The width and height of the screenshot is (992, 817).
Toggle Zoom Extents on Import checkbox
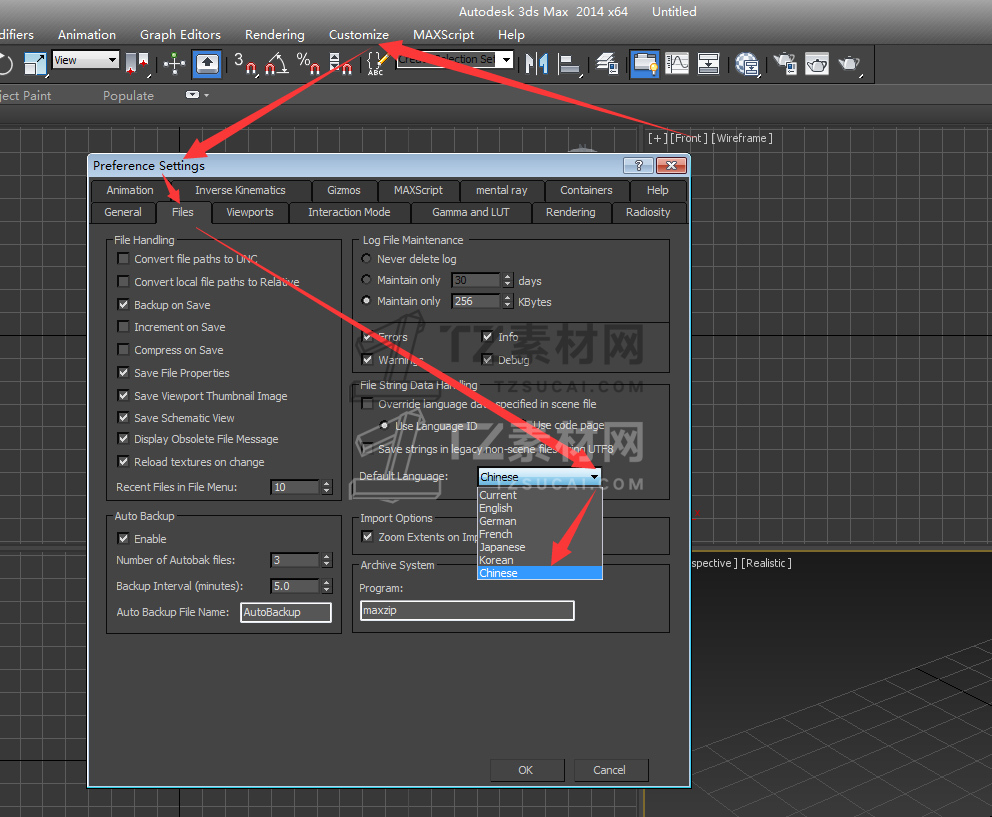[367, 536]
